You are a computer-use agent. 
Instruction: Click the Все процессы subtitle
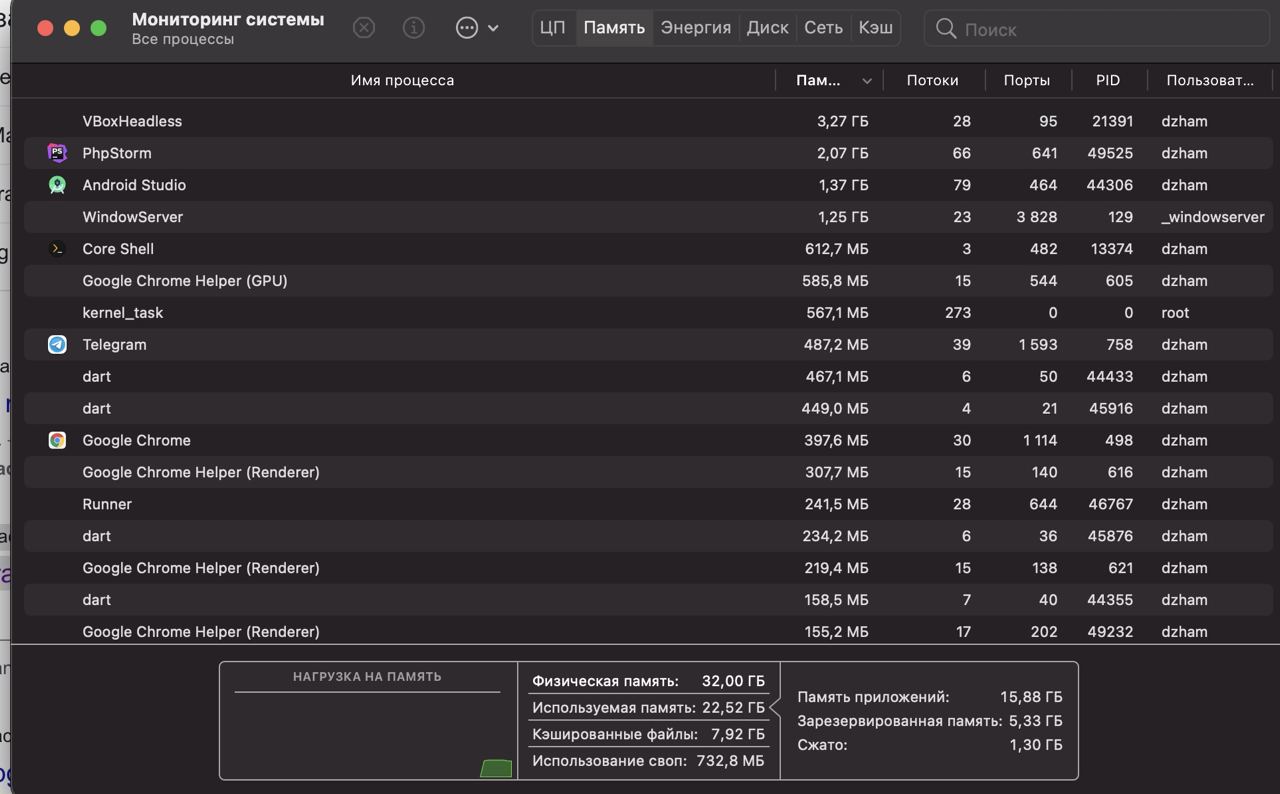(183, 39)
